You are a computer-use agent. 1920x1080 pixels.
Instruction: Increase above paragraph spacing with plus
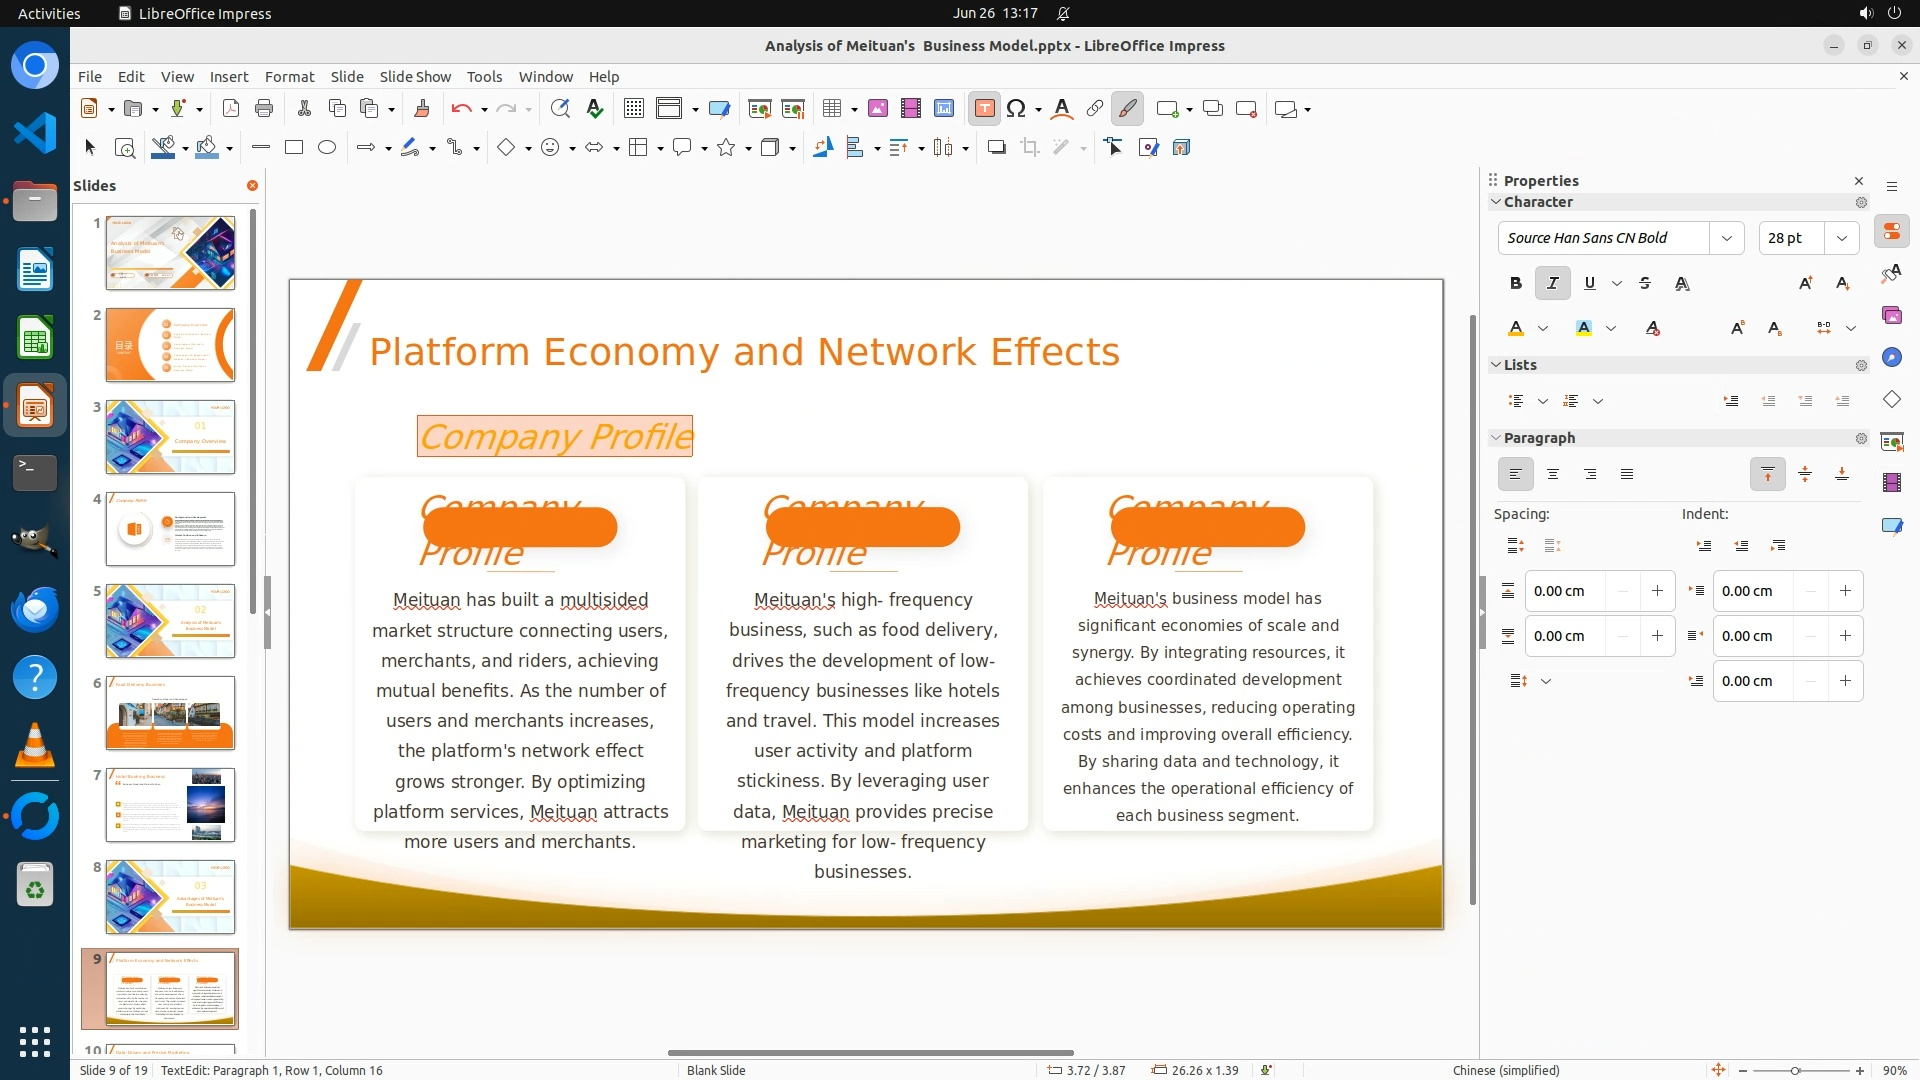[1657, 591]
